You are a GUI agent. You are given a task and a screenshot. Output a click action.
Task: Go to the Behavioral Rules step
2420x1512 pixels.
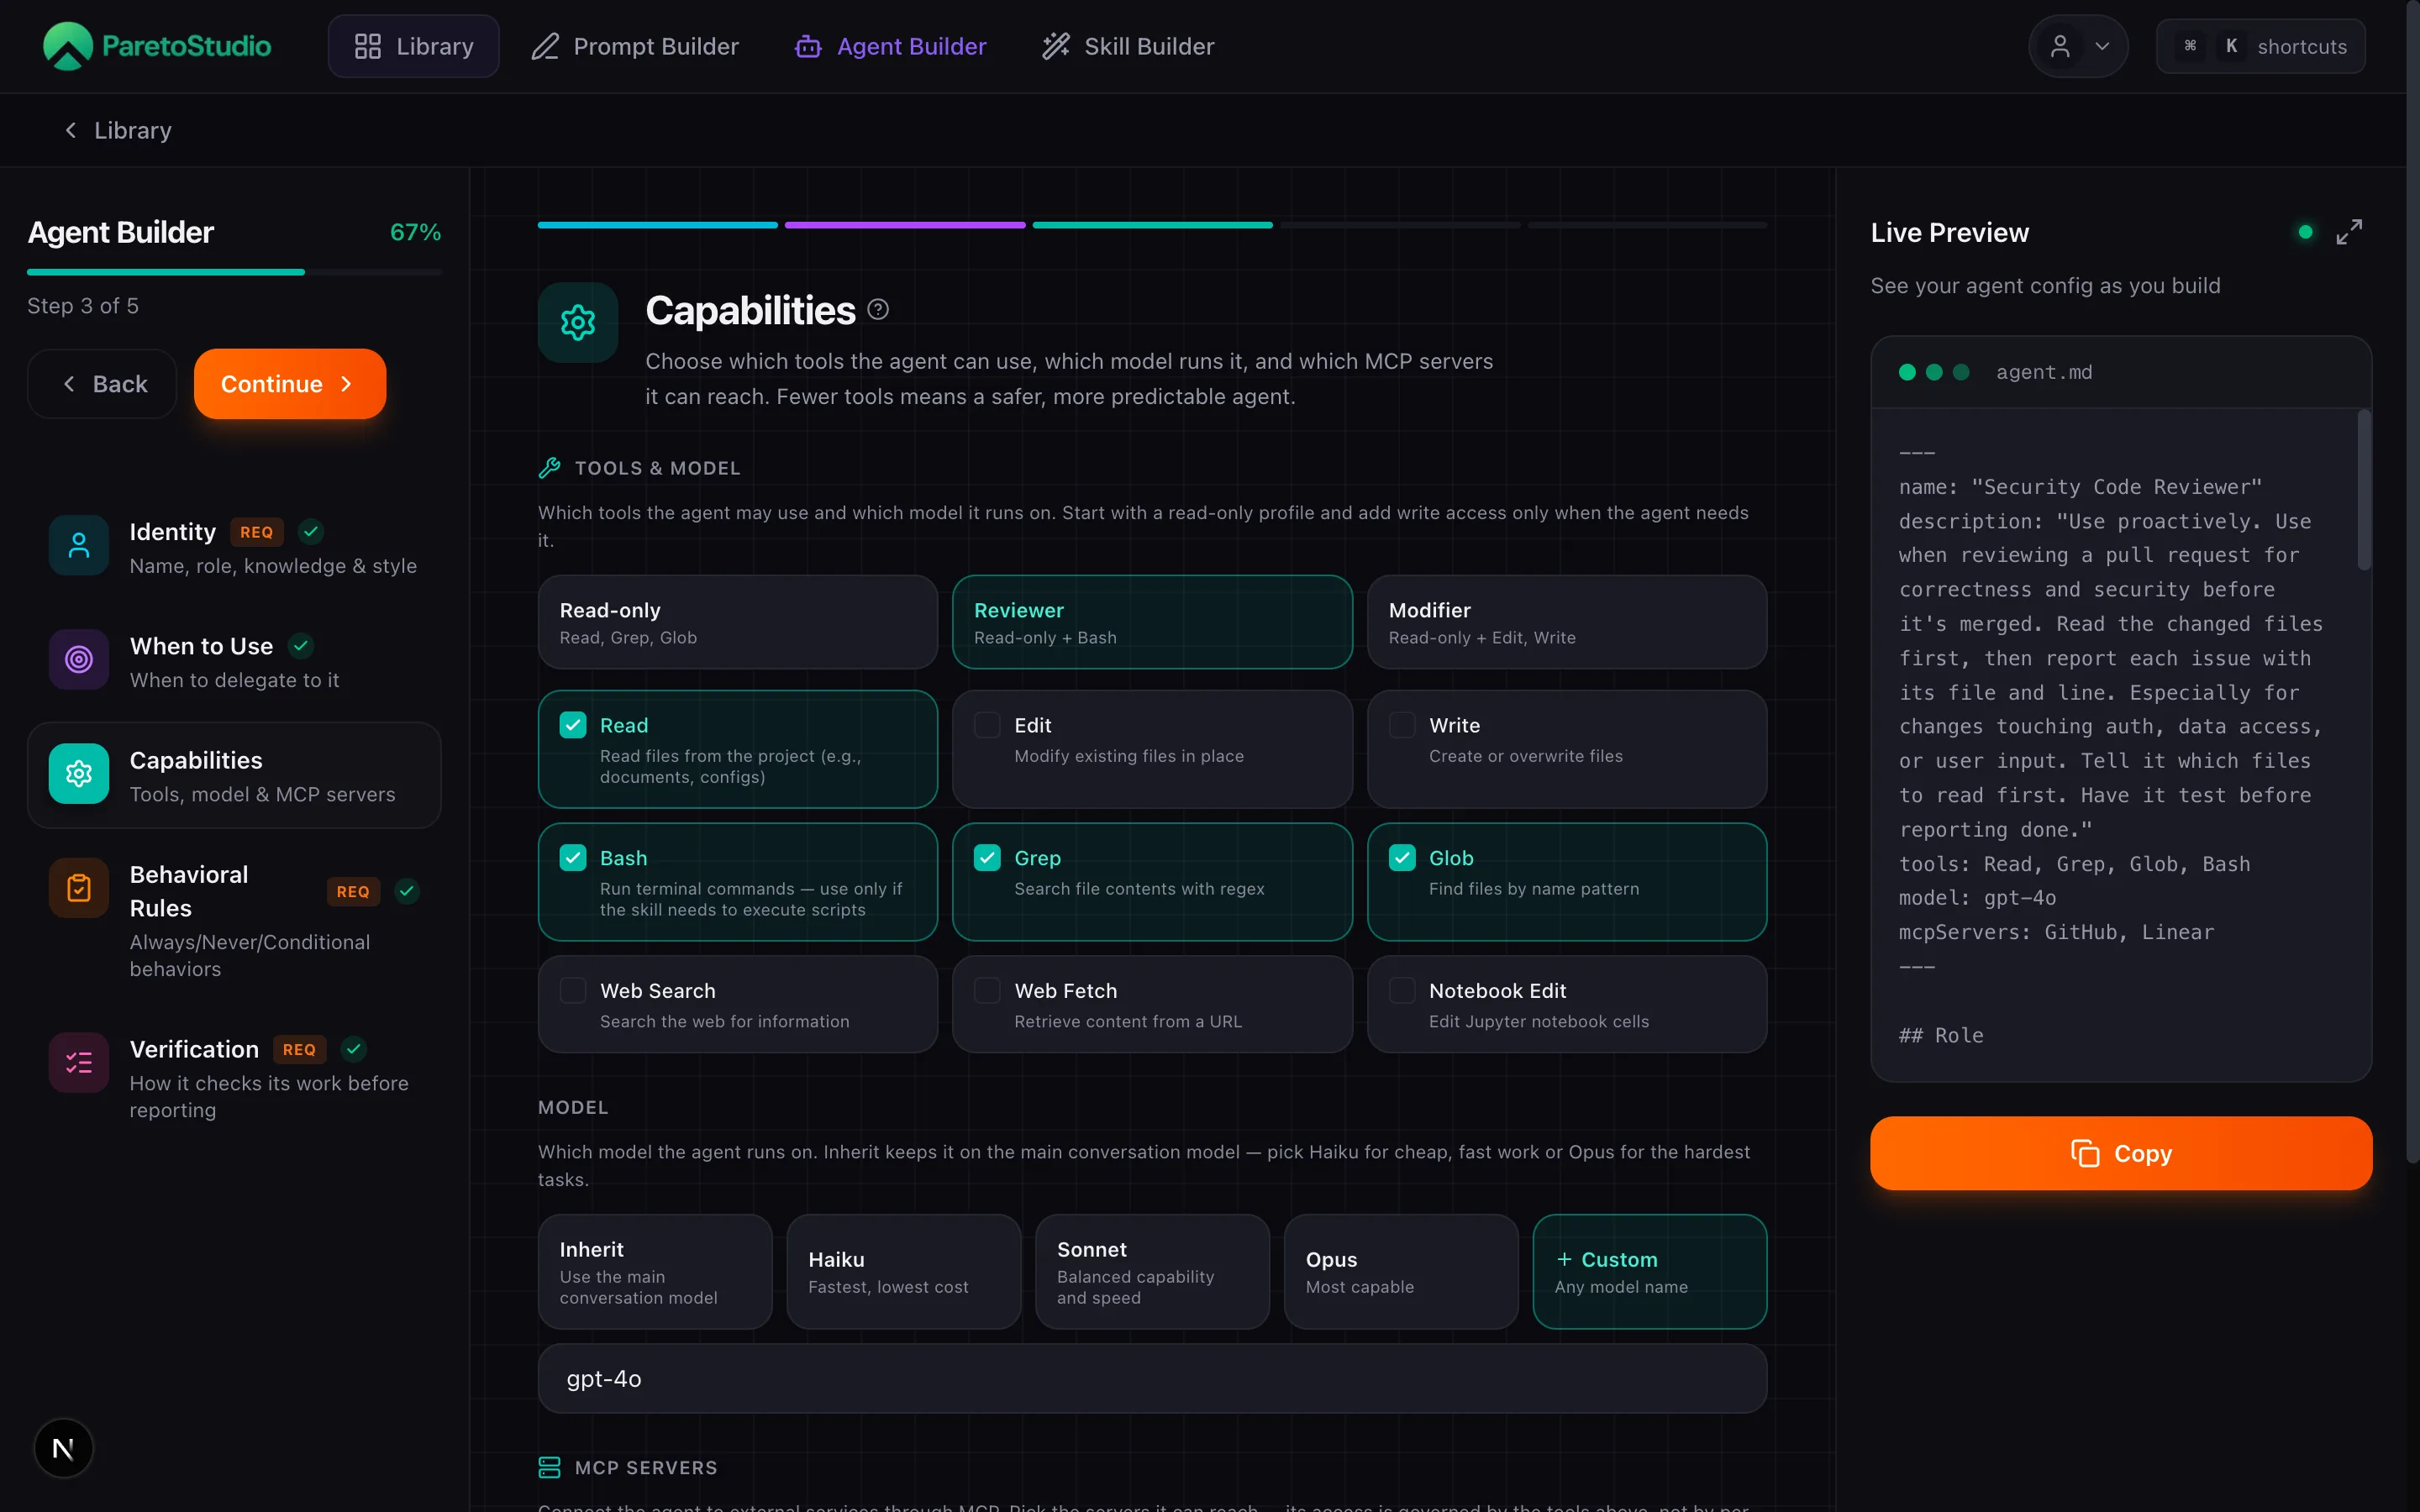tap(234, 919)
